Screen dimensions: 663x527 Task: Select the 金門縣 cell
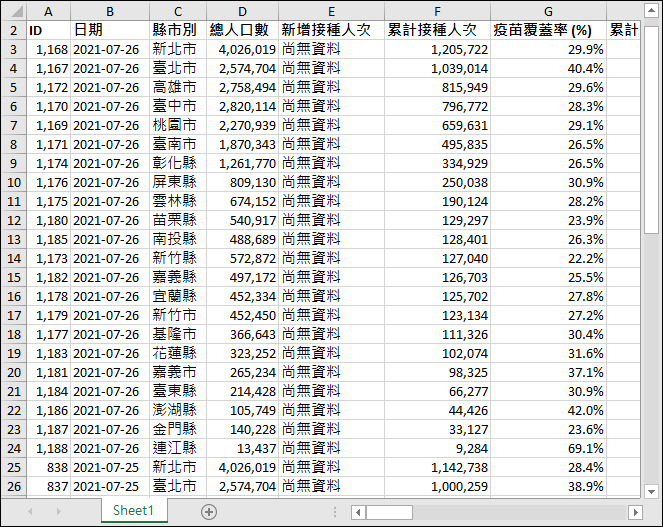click(x=178, y=429)
